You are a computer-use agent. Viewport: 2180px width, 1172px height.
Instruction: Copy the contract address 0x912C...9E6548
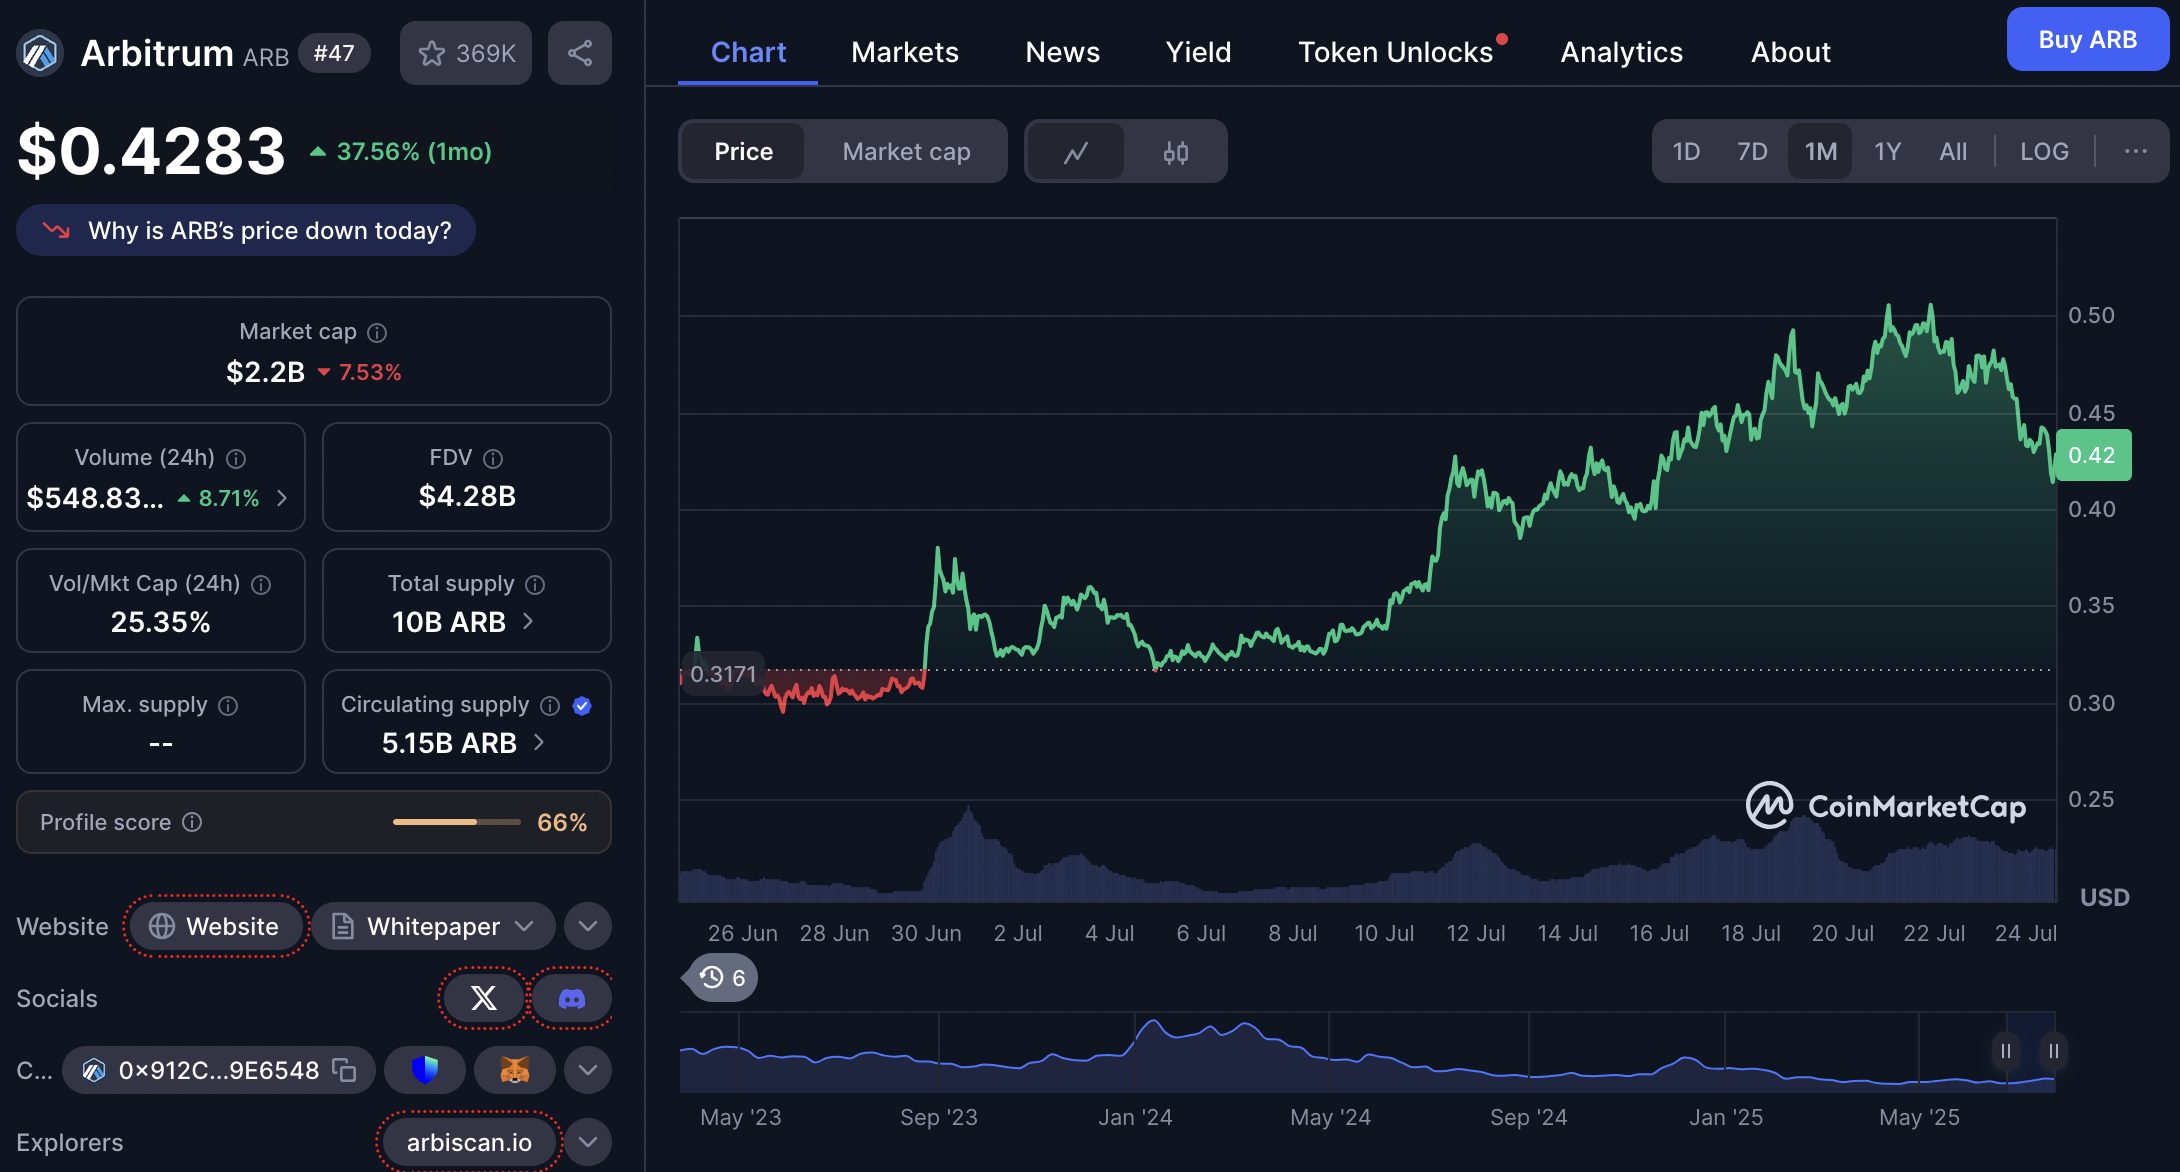(344, 1070)
